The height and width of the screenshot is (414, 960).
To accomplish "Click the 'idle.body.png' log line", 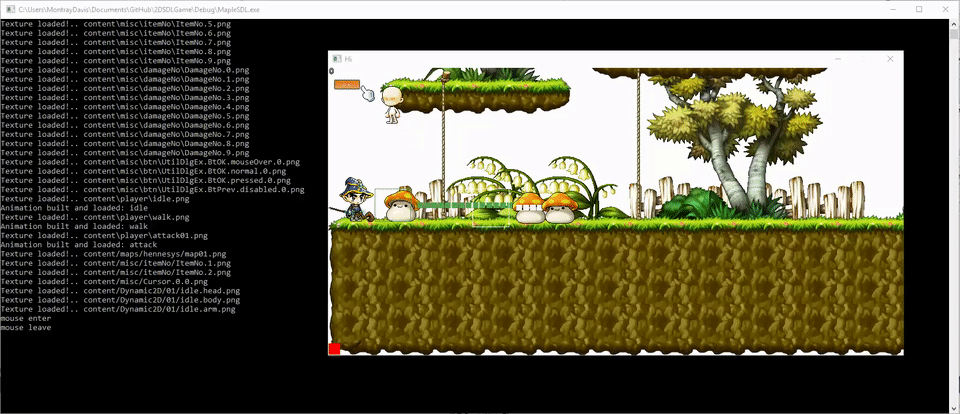I will [x=120, y=300].
